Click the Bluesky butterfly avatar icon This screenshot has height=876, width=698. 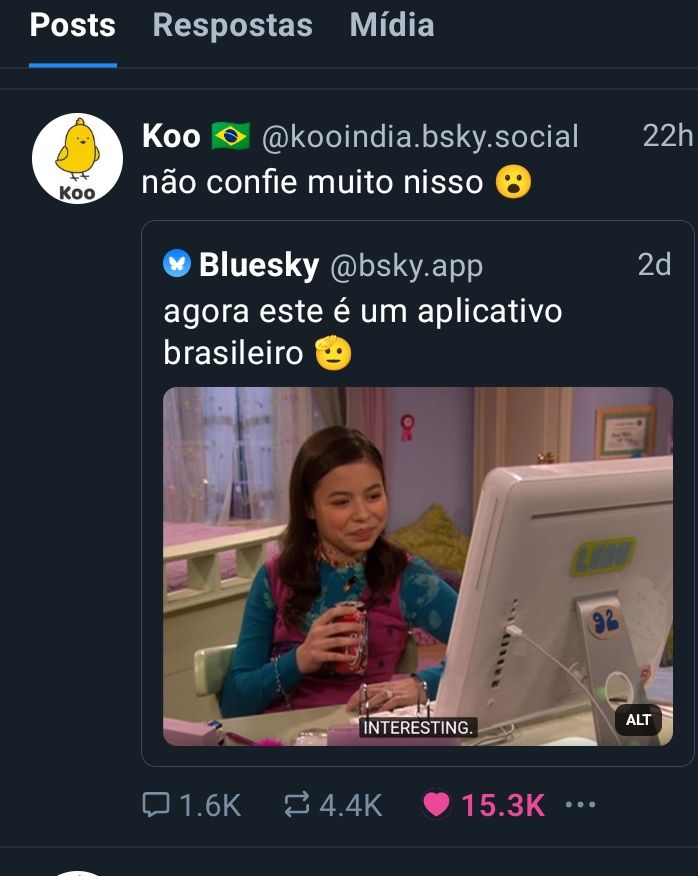coord(177,263)
